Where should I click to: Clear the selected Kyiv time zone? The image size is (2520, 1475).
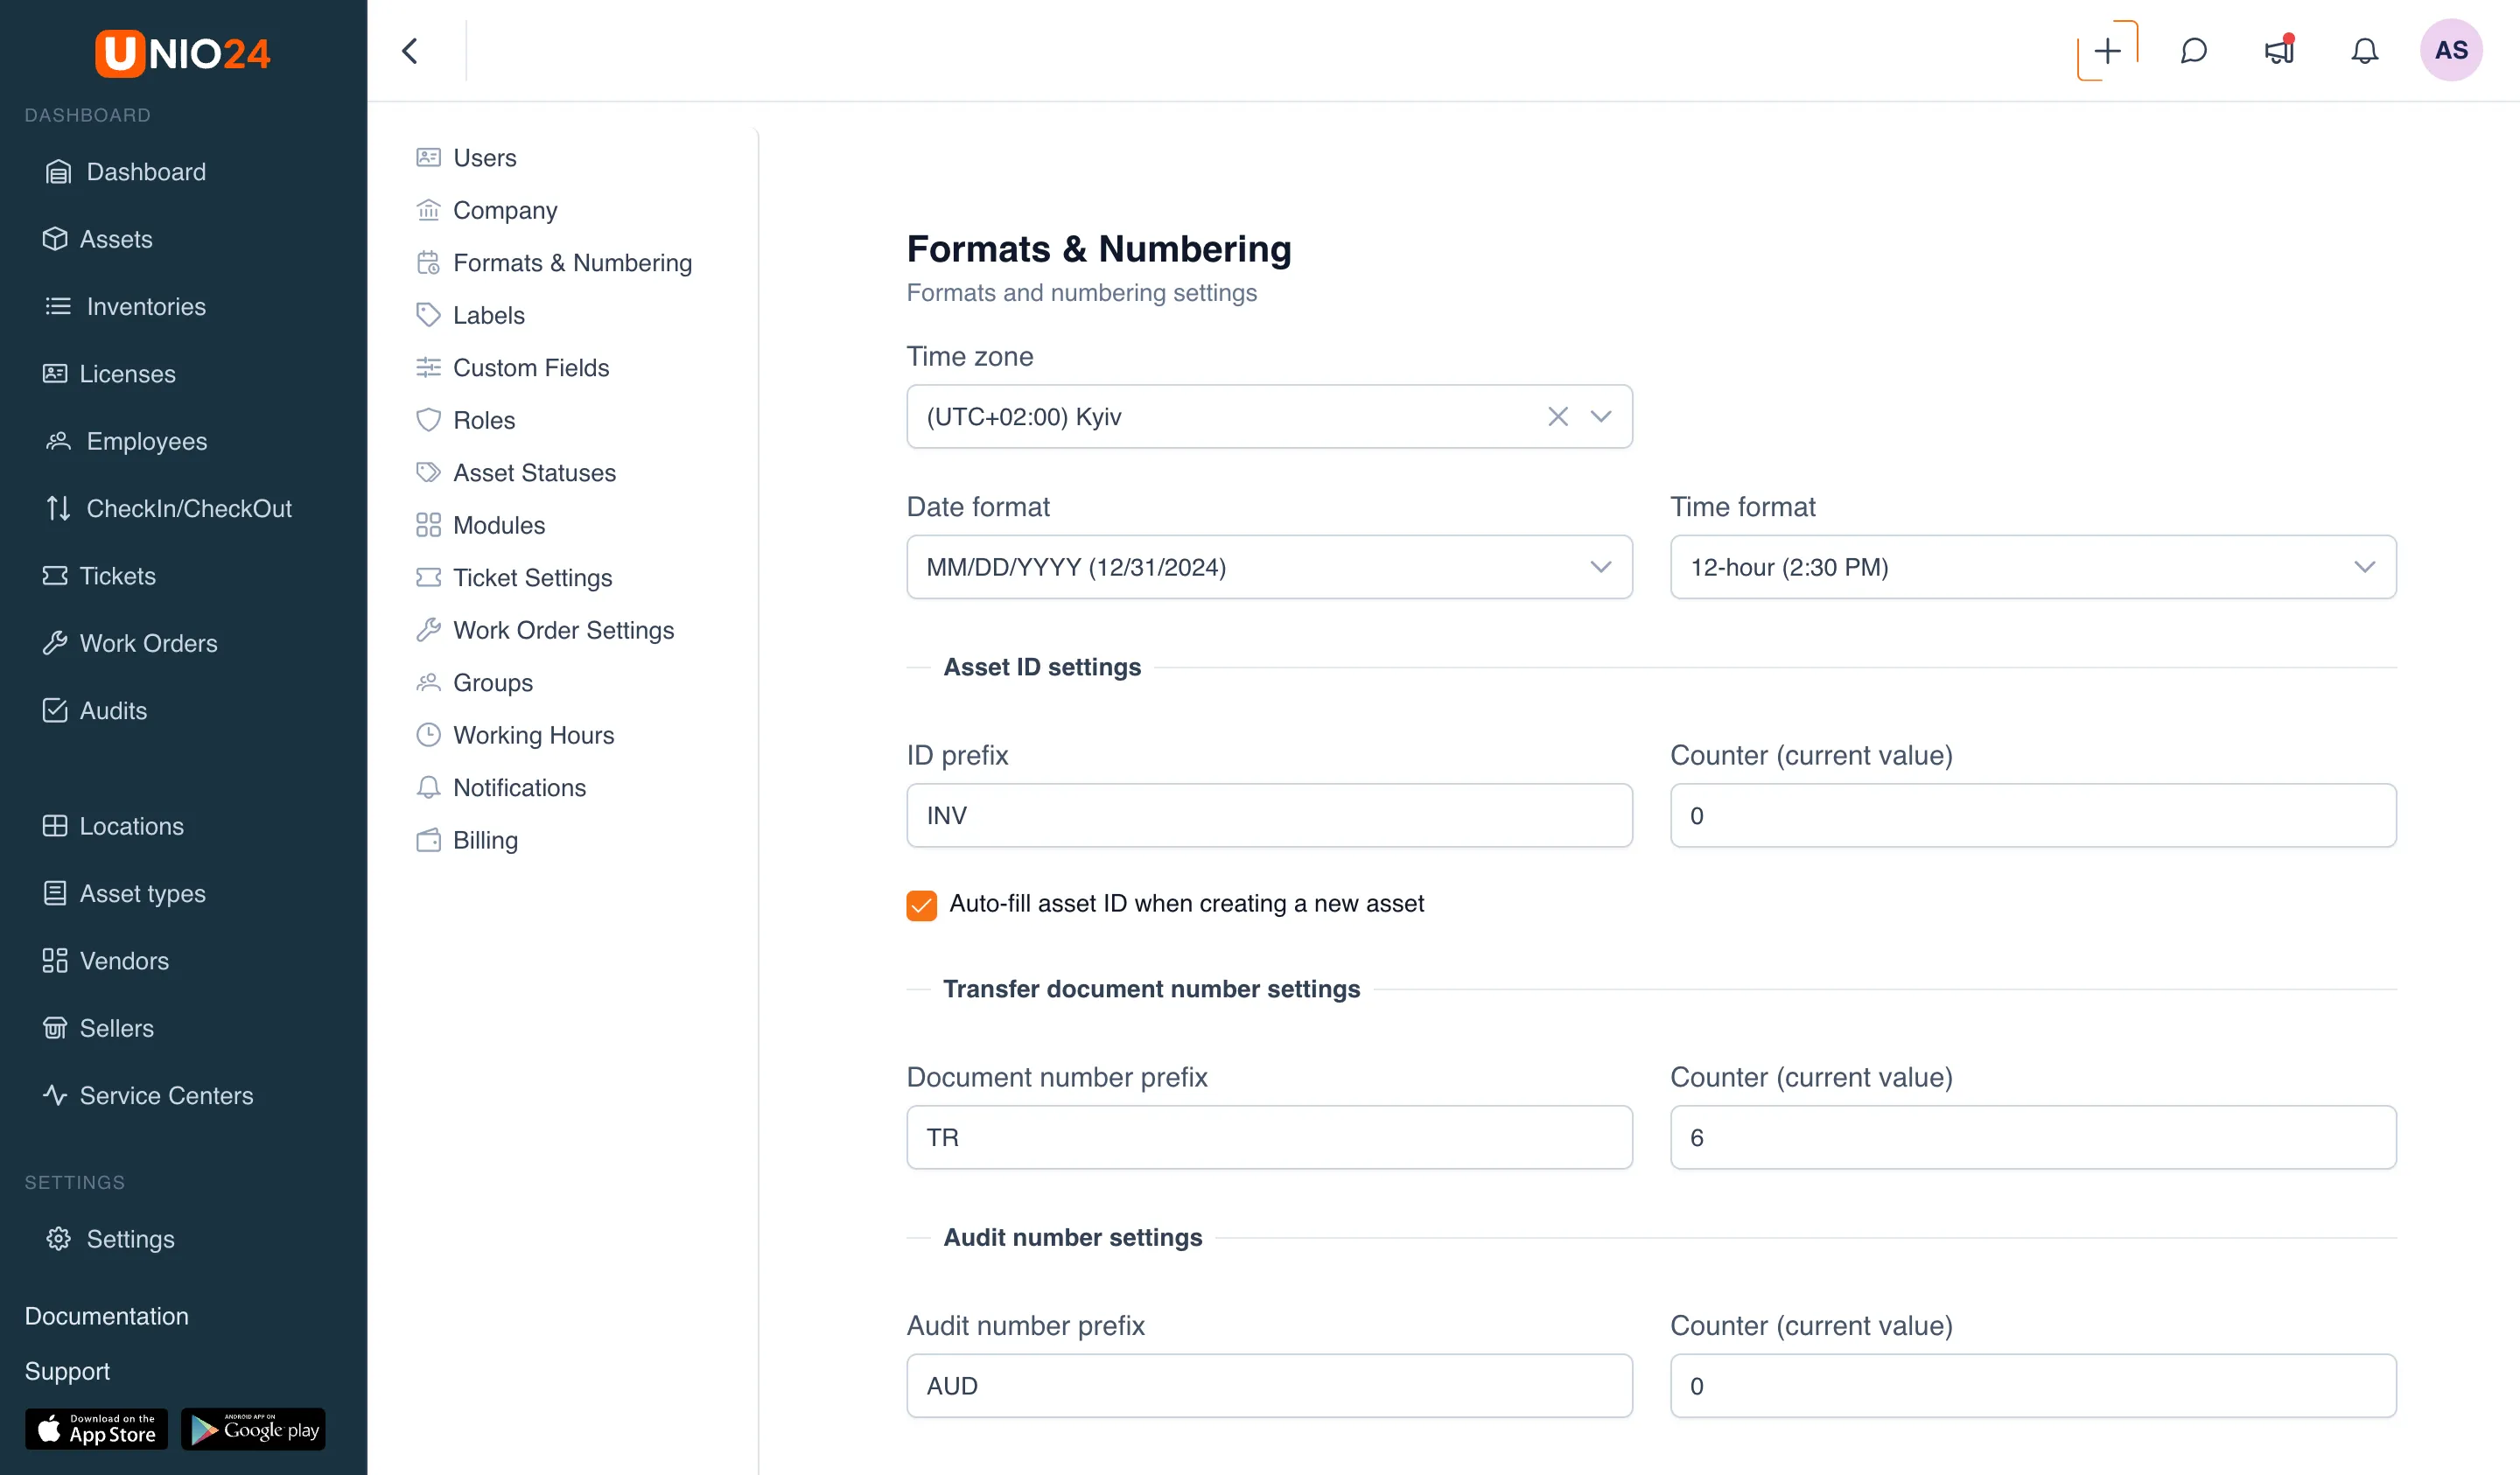pyautogui.click(x=1557, y=417)
